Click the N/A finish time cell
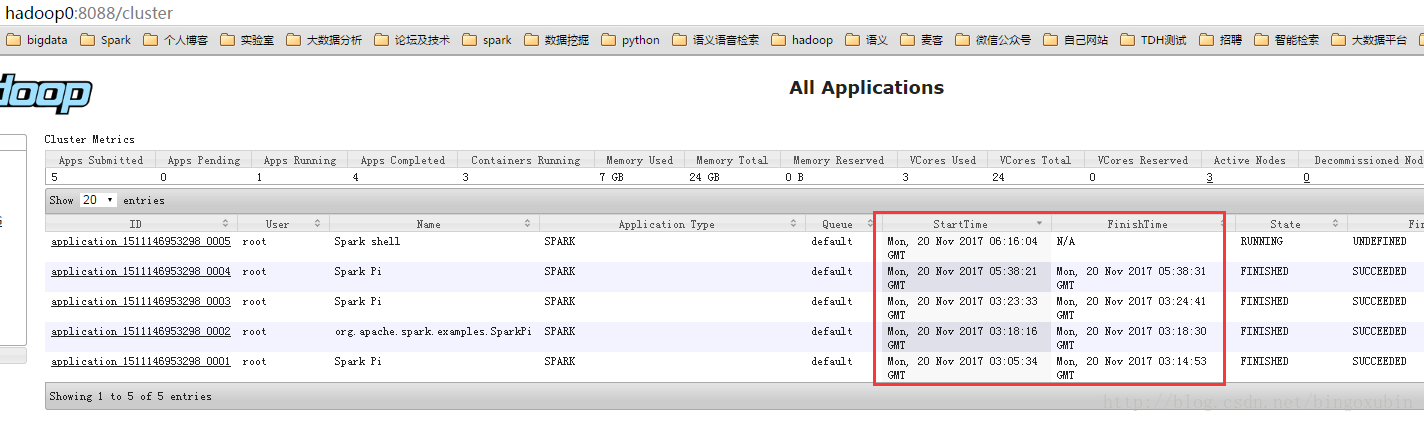 pos(1066,241)
